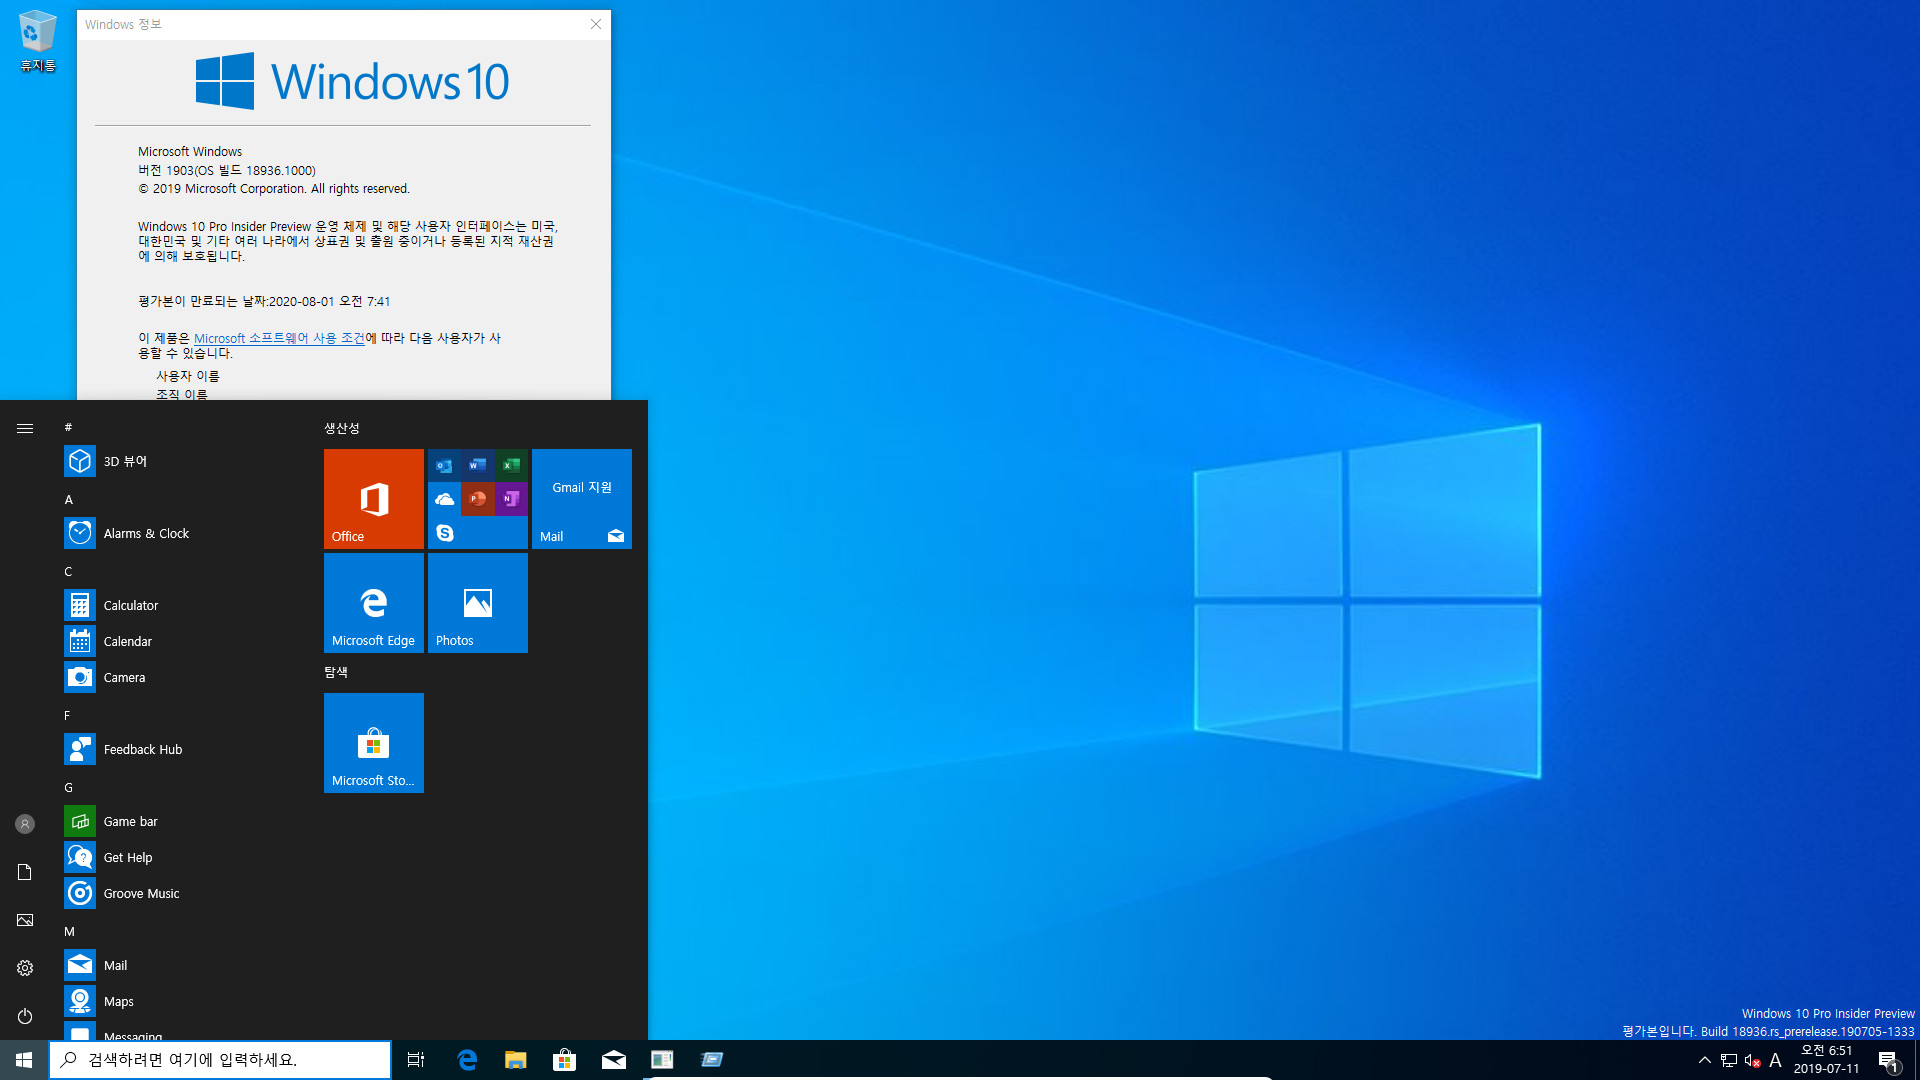
Task: Open Calculator from the app list
Action: coord(180,605)
